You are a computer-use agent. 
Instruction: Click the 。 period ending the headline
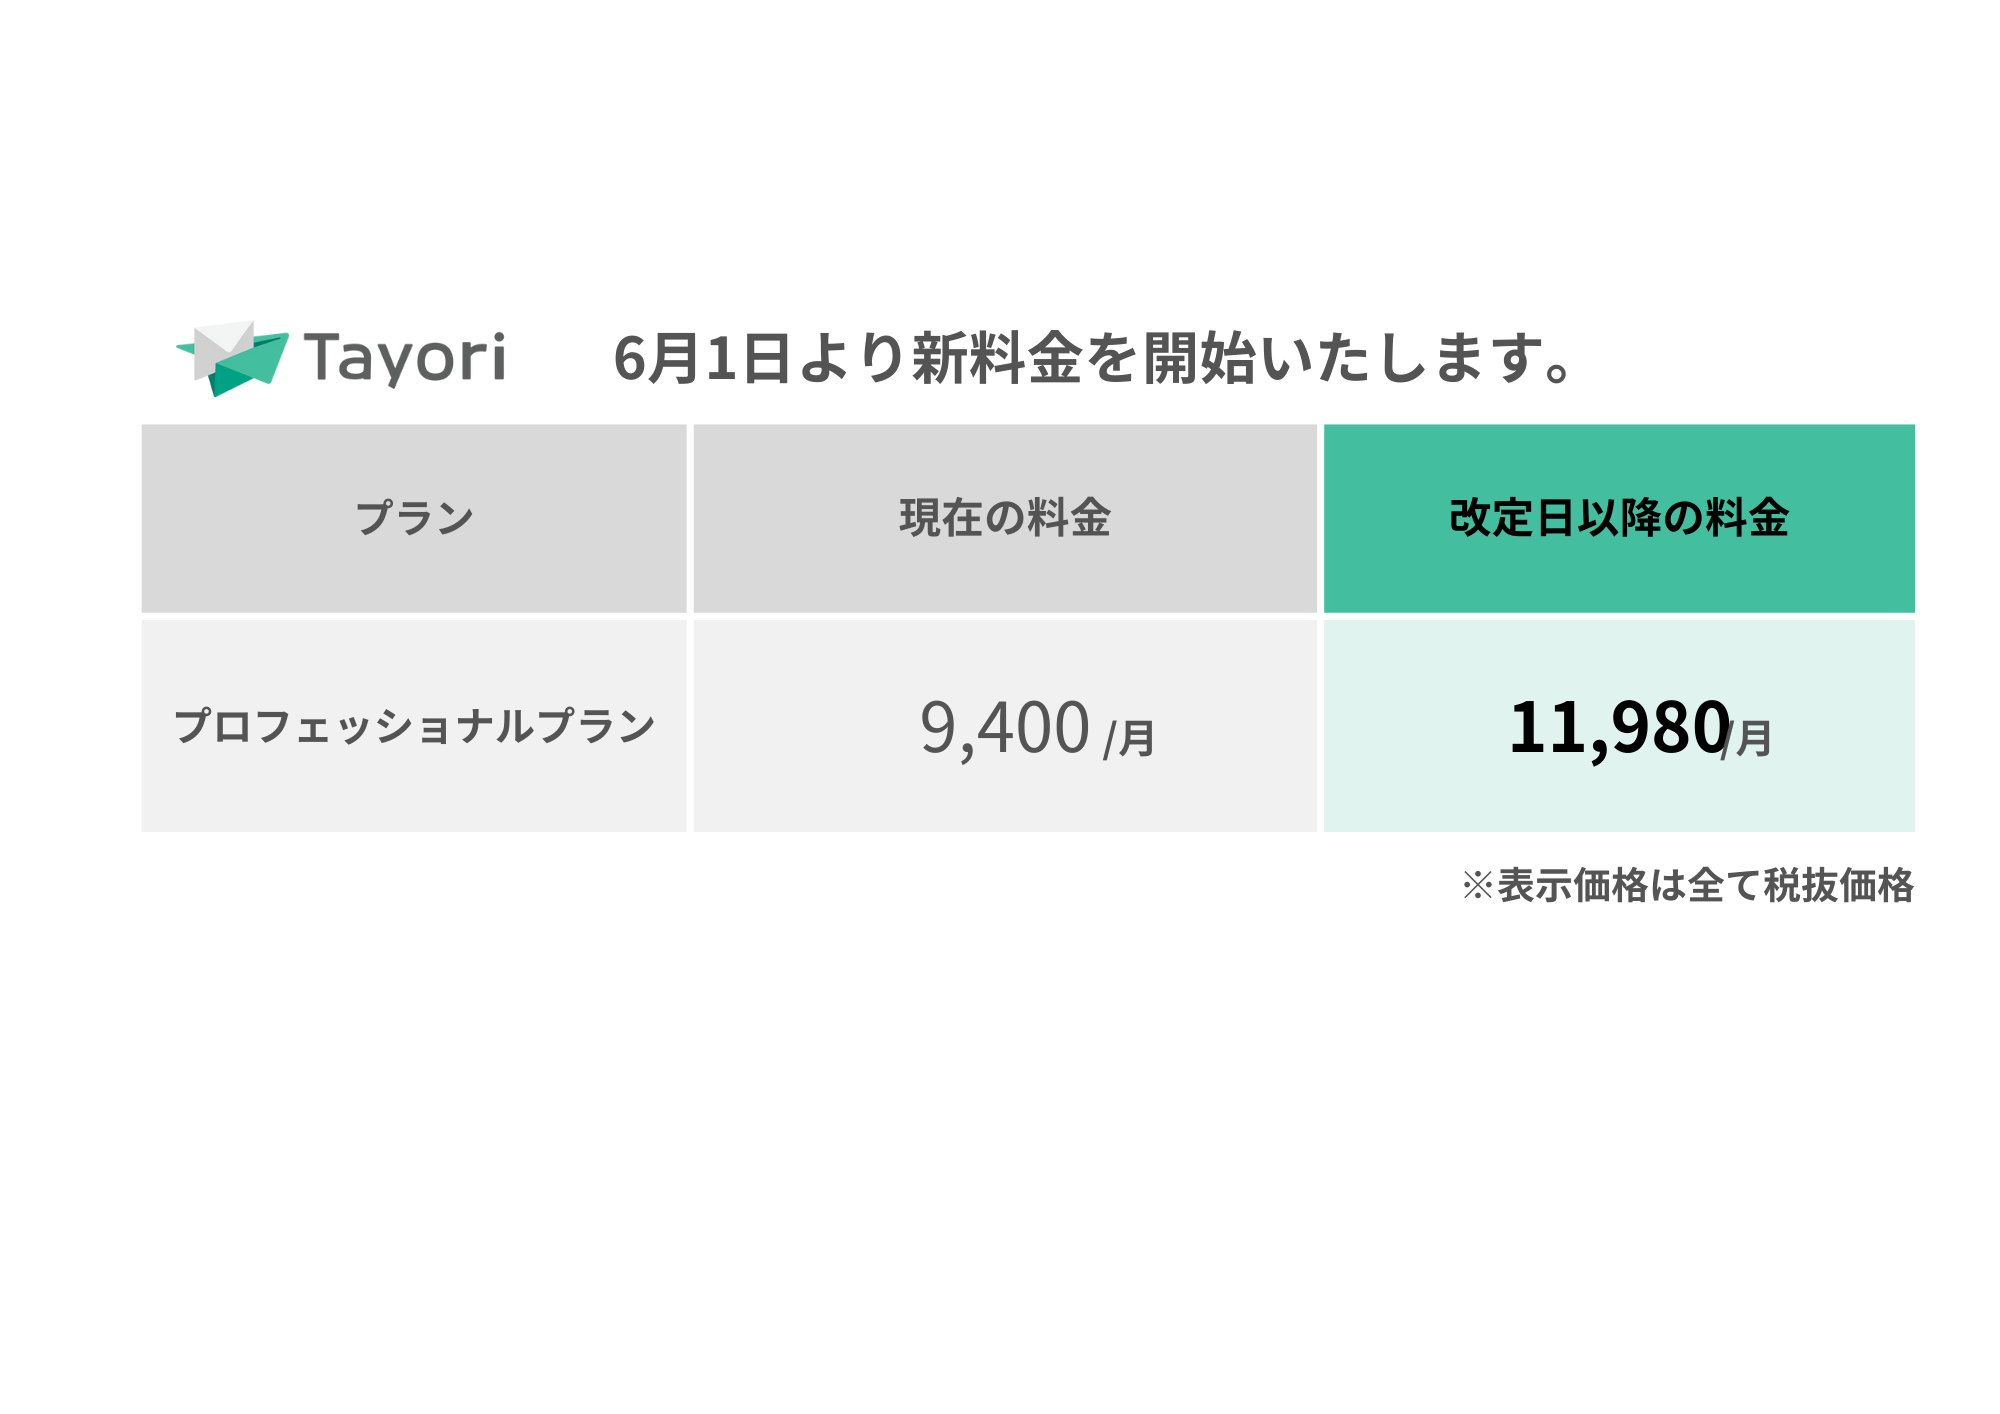[1558, 372]
